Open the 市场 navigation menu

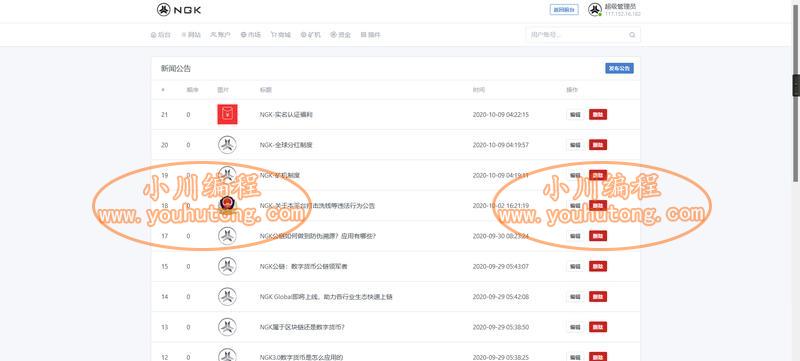tap(251, 35)
